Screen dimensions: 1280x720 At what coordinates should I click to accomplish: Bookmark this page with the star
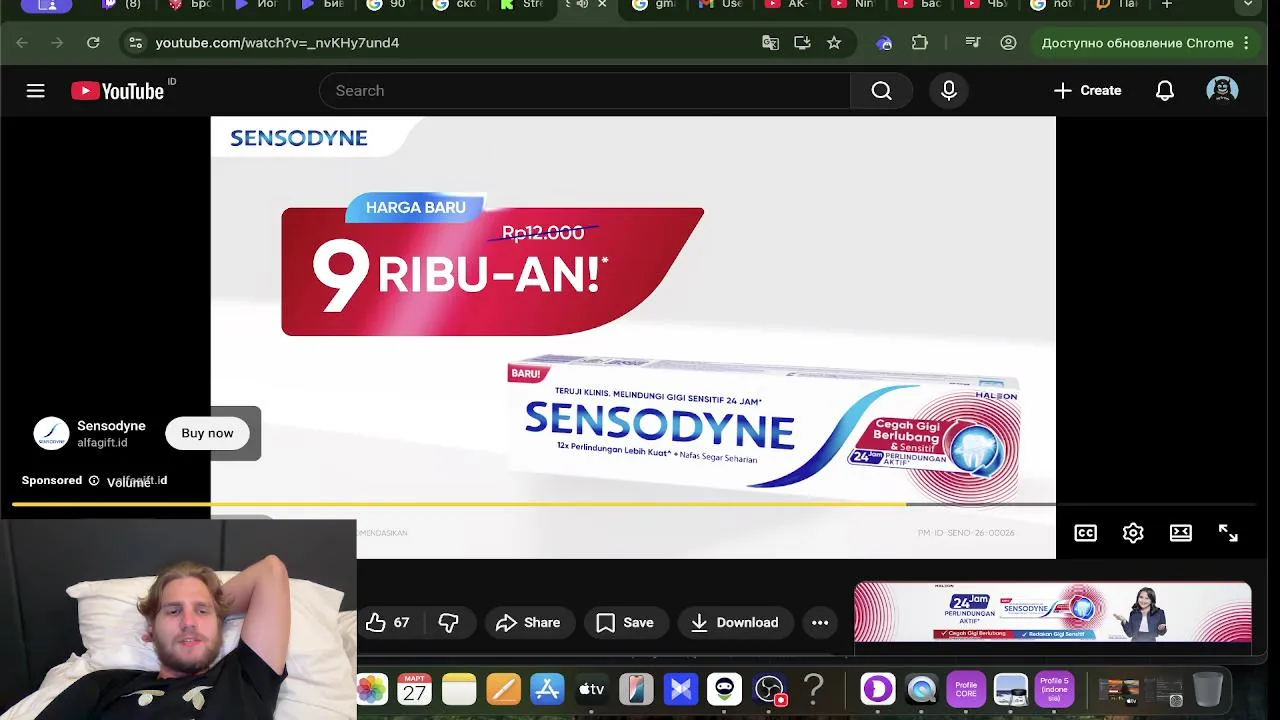tap(834, 43)
